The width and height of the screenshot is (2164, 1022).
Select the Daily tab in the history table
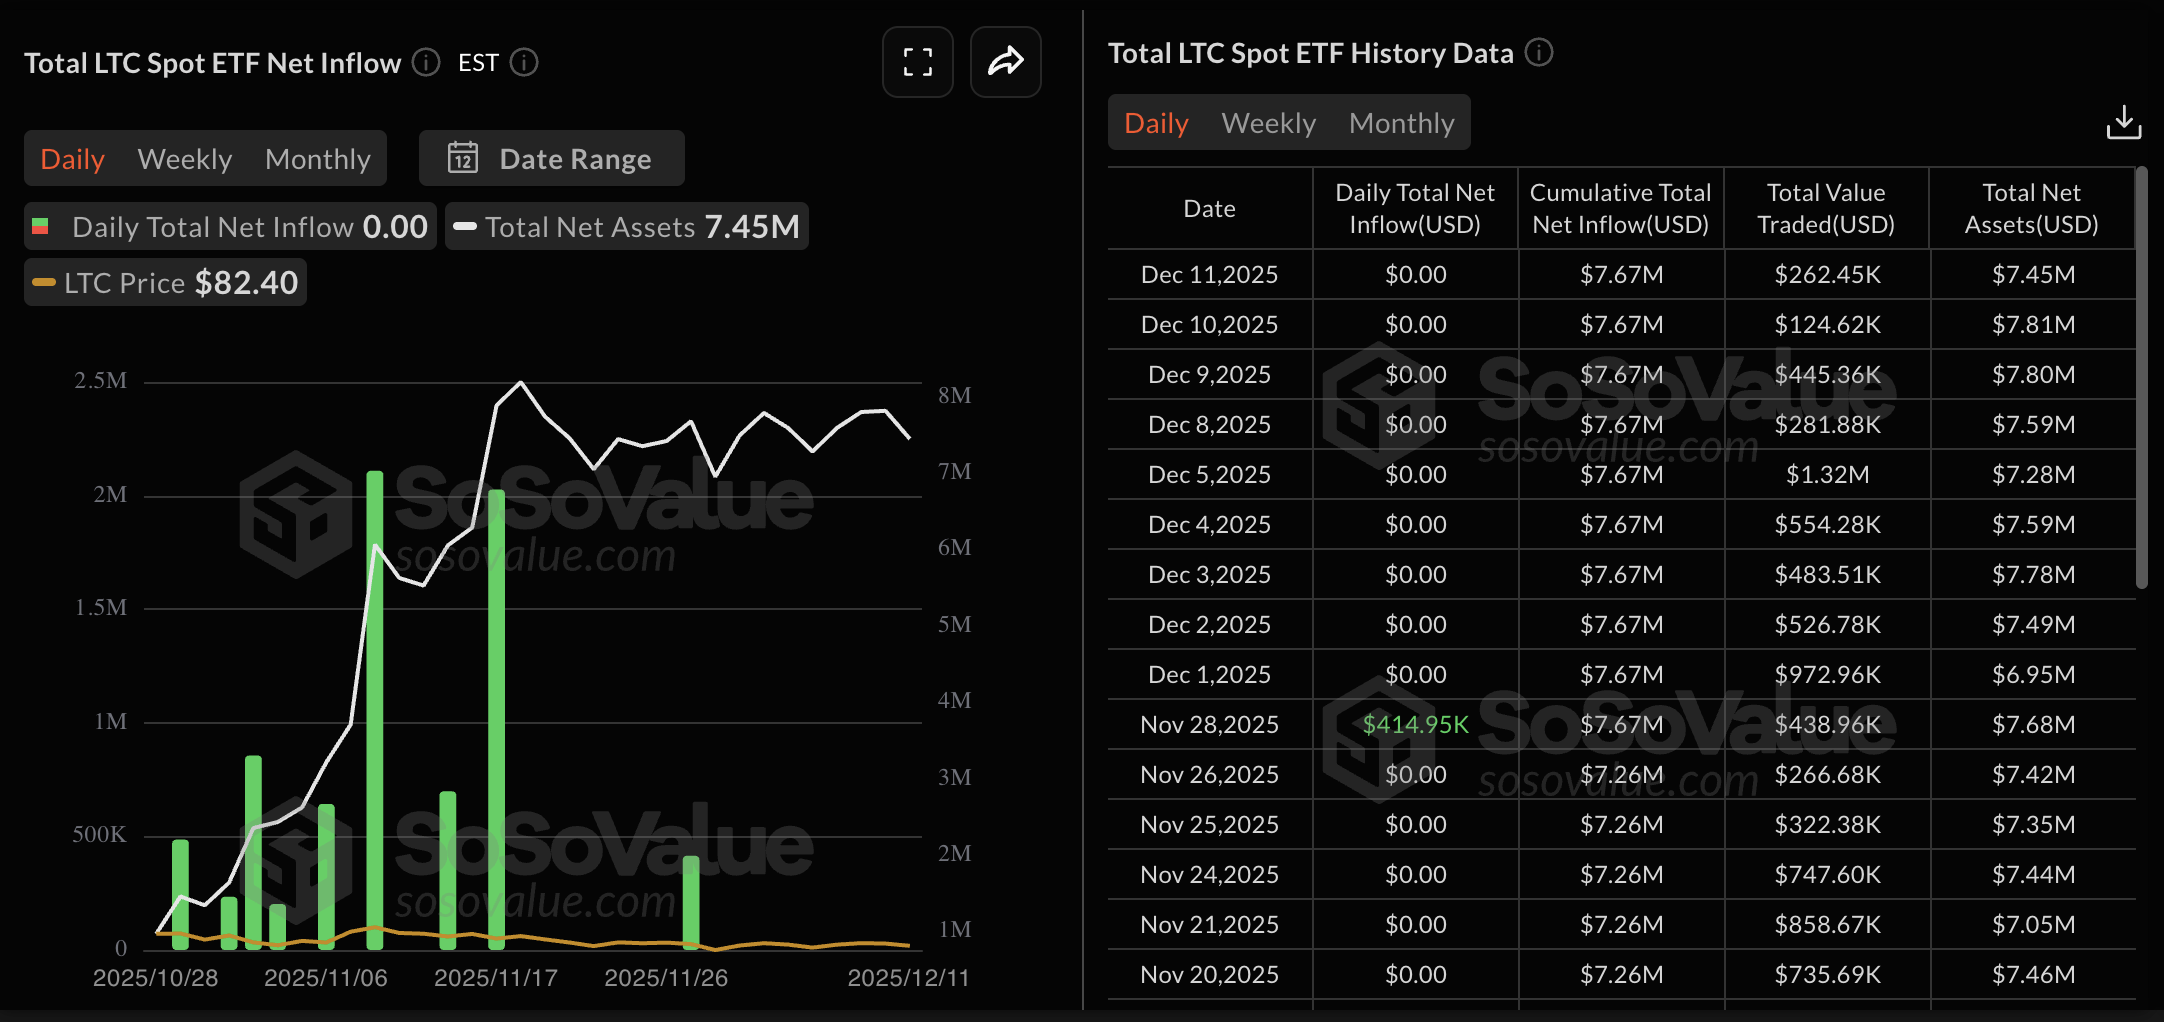tap(1156, 122)
